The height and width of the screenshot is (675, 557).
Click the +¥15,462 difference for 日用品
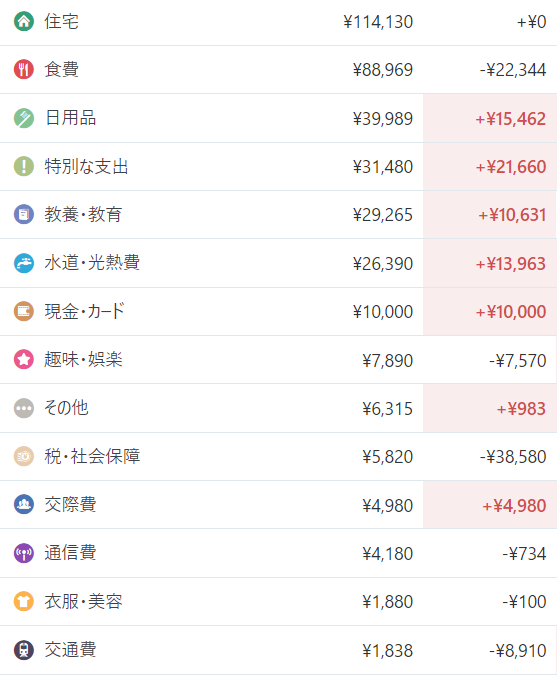click(x=511, y=118)
